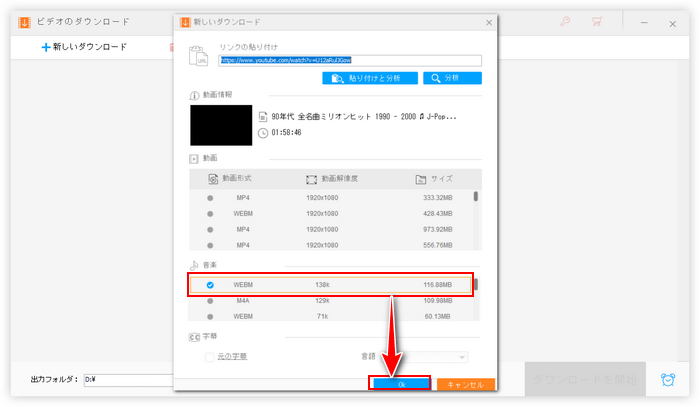Click the video info circle icon
The image size is (700, 407).
pos(194,95)
